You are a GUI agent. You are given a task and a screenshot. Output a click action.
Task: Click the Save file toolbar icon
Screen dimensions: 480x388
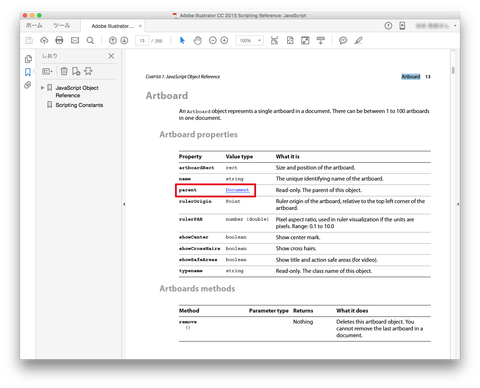[x=29, y=40]
